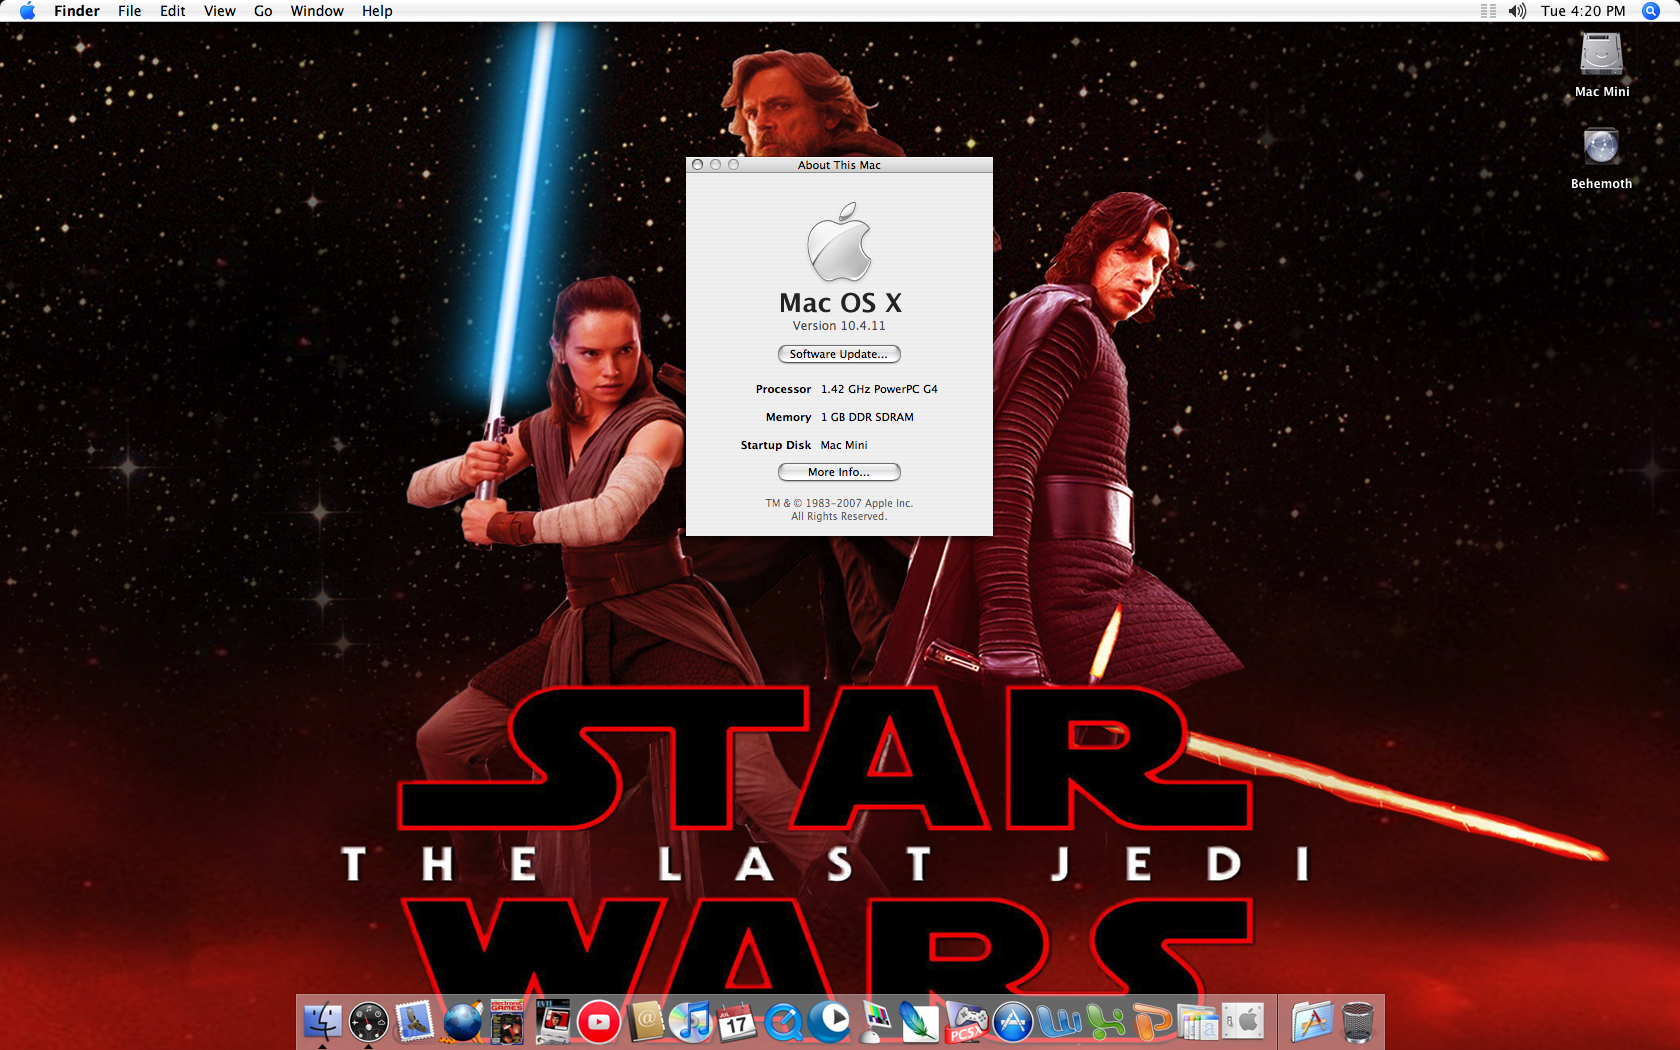Image resolution: width=1680 pixels, height=1050 pixels.
Task: Click the 1.42 GHz PowerPC G4 text
Action: (879, 389)
